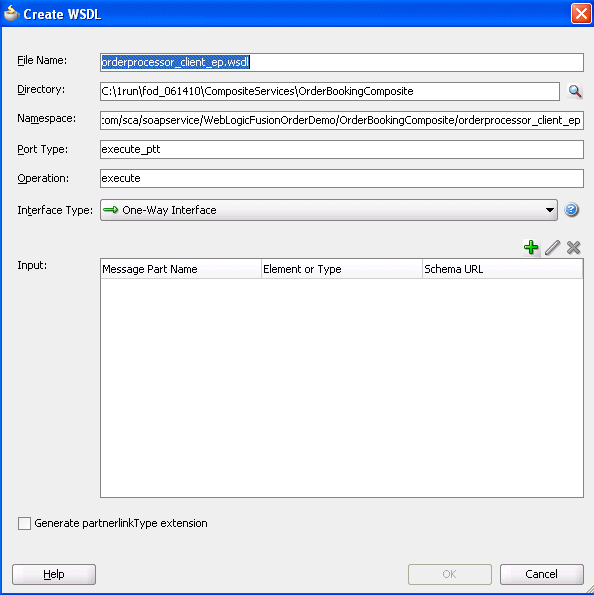Click the gray X delete message part icon

point(574,247)
